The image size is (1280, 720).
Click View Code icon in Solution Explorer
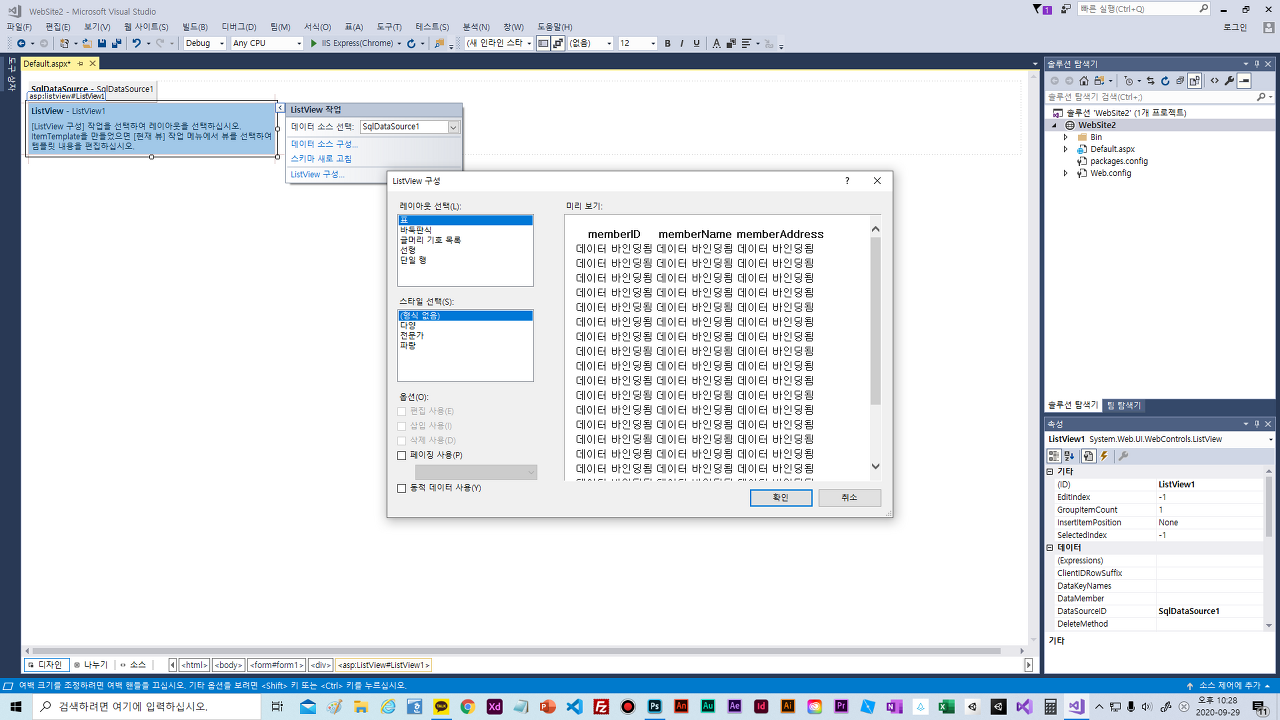[1214, 81]
